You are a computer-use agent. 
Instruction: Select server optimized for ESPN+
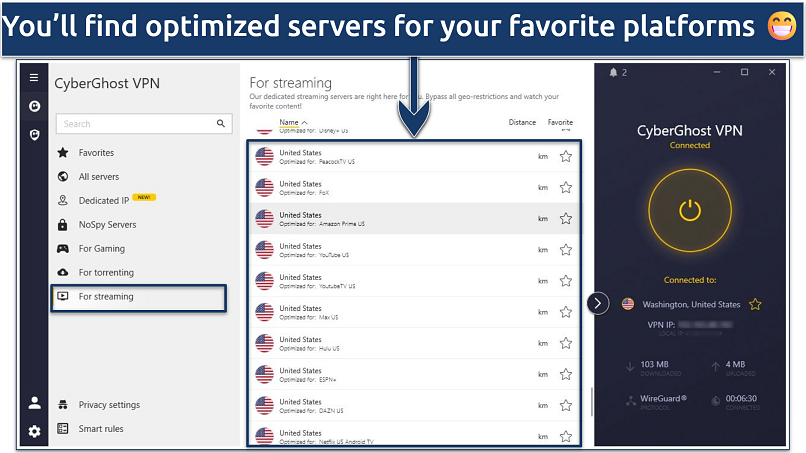pos(414,374)
